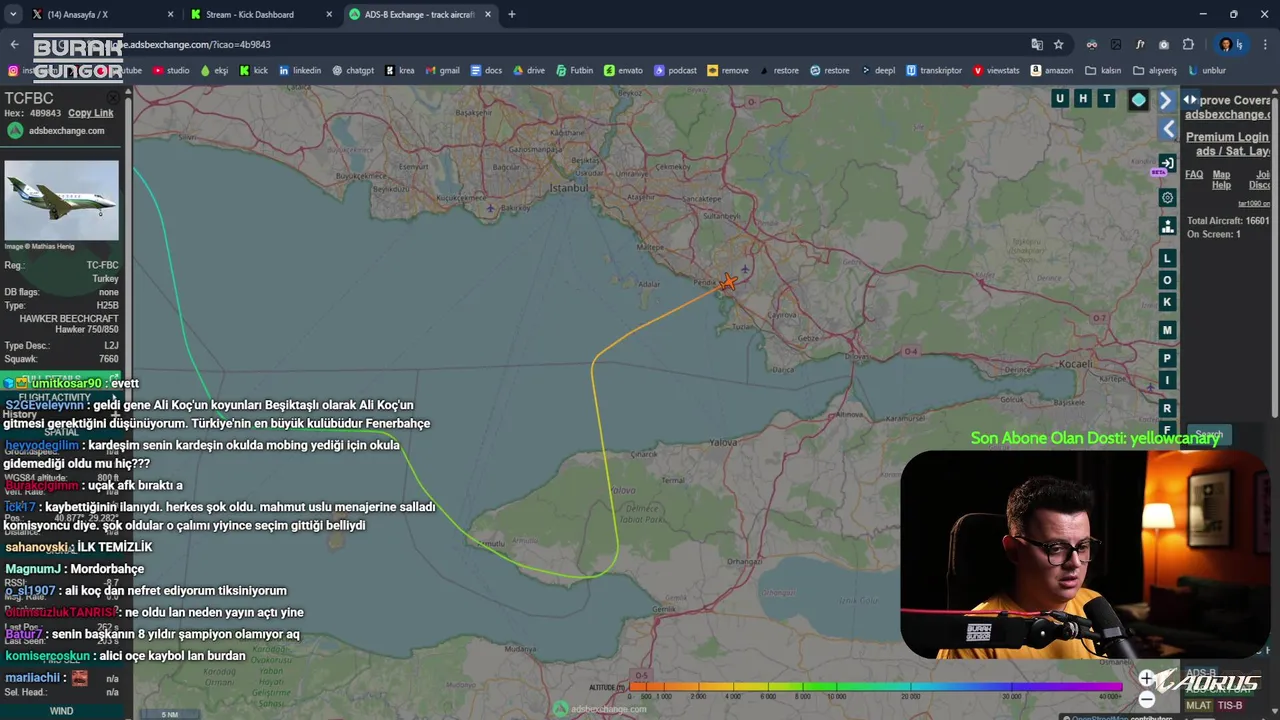Click the Premium Login link
Image resolution: width=1280 pixels, height=720 pixels.
(x=1227, y=137)
